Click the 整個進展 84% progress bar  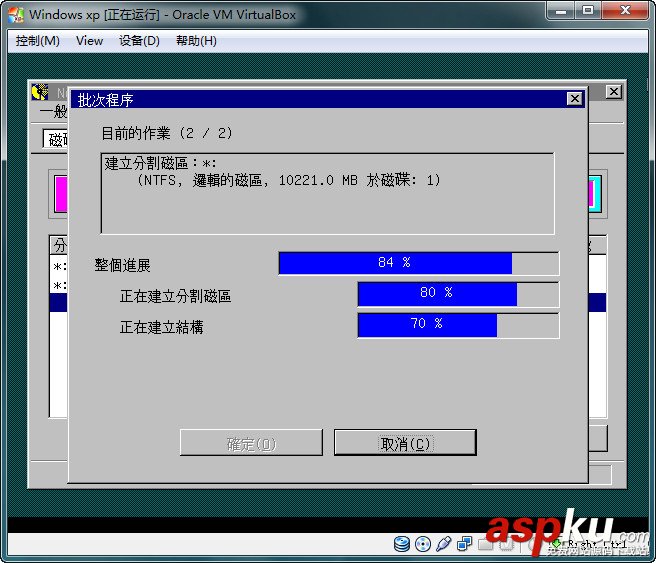pyautogui.click(x=418, y=263)
